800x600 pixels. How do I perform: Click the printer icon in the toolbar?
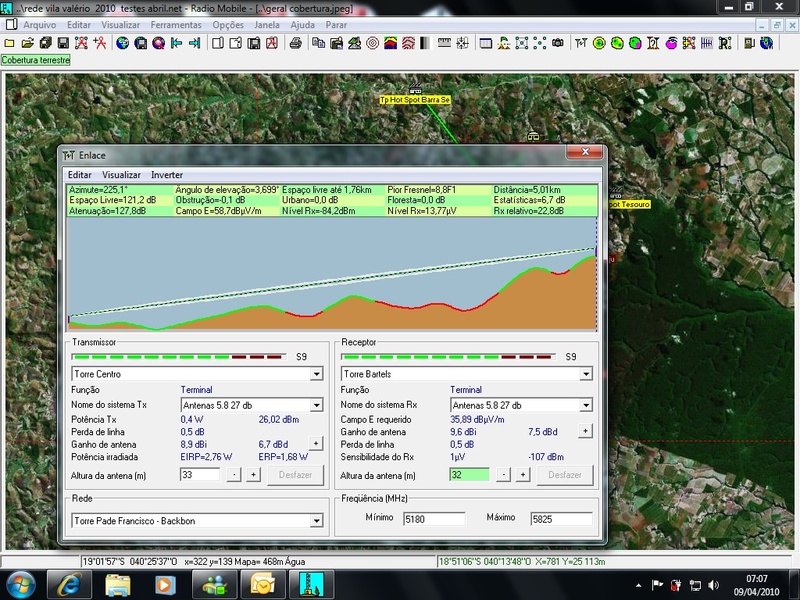pos(295,43)
